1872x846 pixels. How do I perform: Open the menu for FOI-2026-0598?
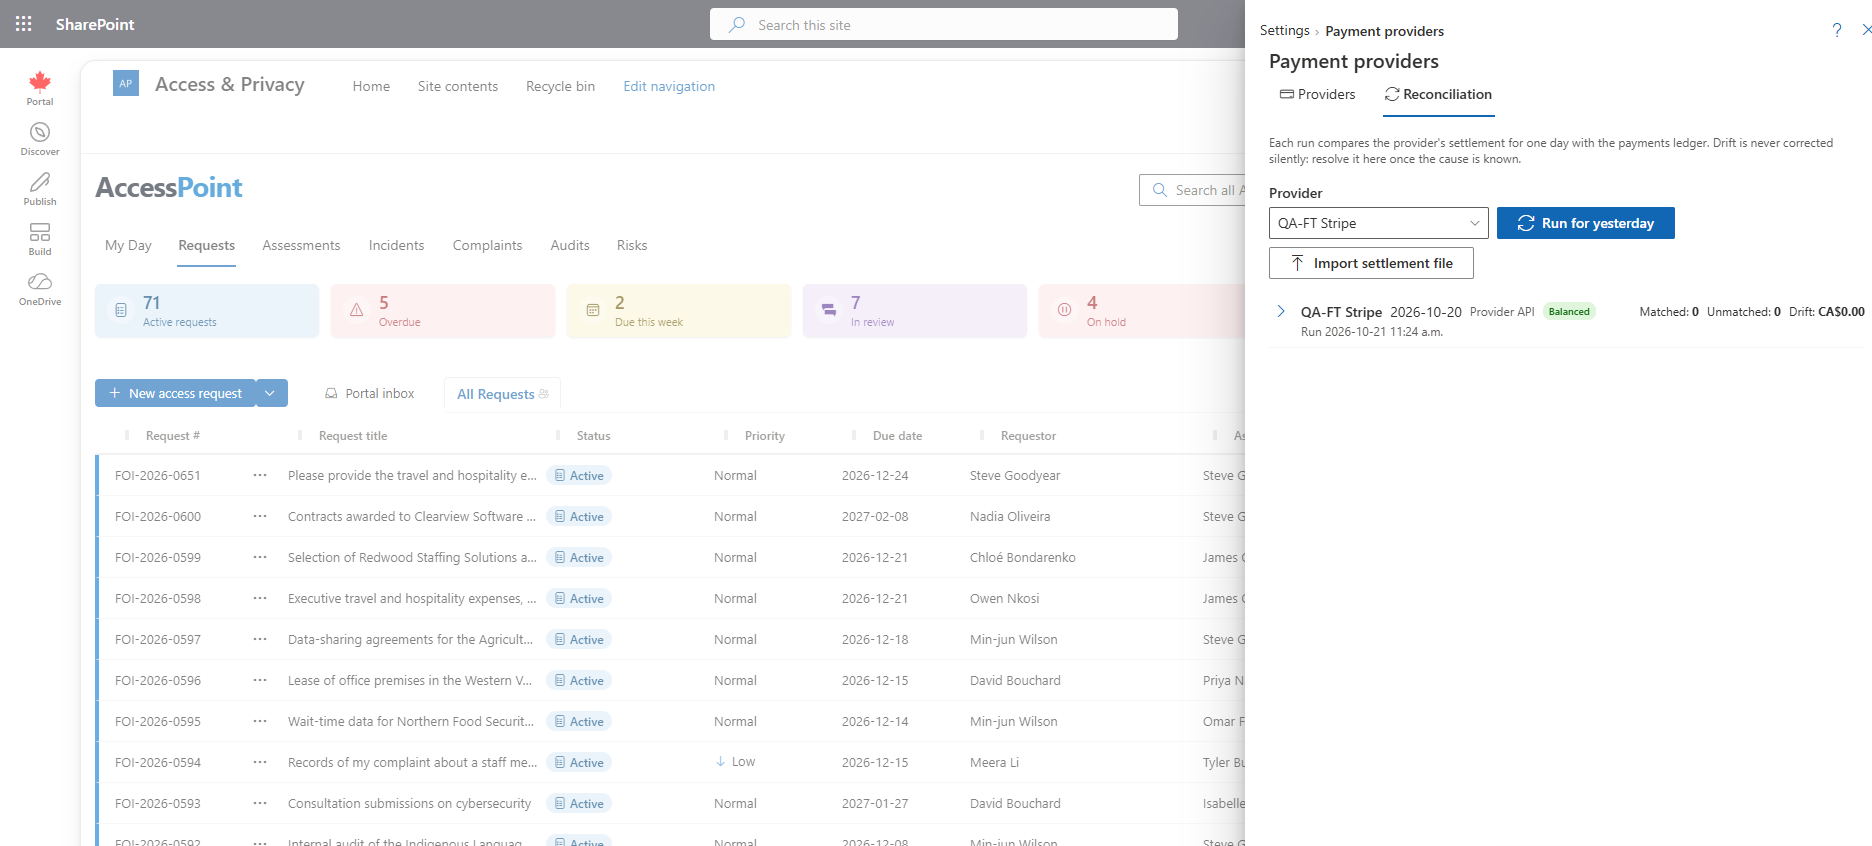(260, 598)
